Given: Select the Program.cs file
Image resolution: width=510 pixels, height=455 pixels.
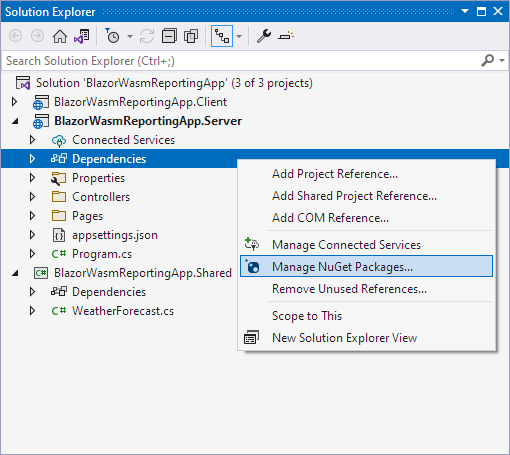Looking at the screenshot, I should pos(102,254).
